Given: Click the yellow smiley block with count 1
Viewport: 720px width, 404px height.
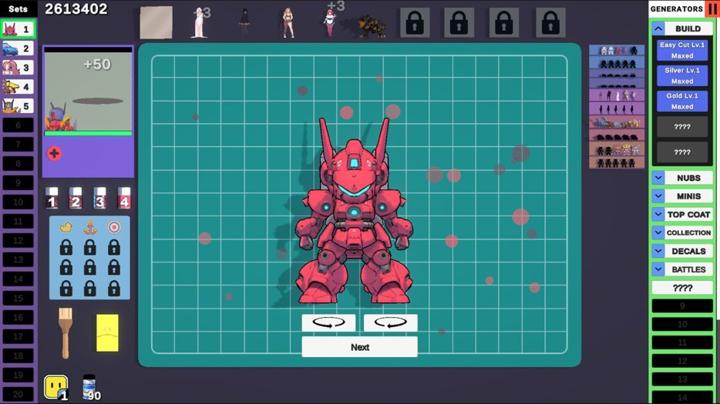Looking at the screenshot, I should pyautogui.click(x=56, y=387).
